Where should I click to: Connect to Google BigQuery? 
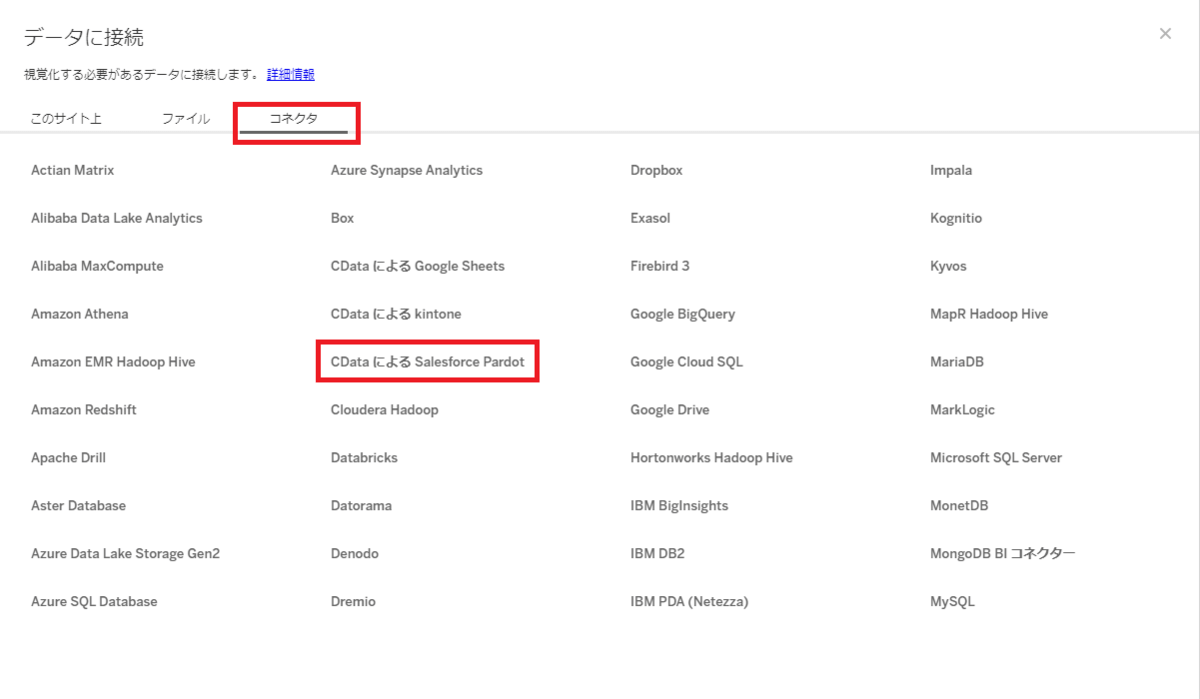coord(683,314)
